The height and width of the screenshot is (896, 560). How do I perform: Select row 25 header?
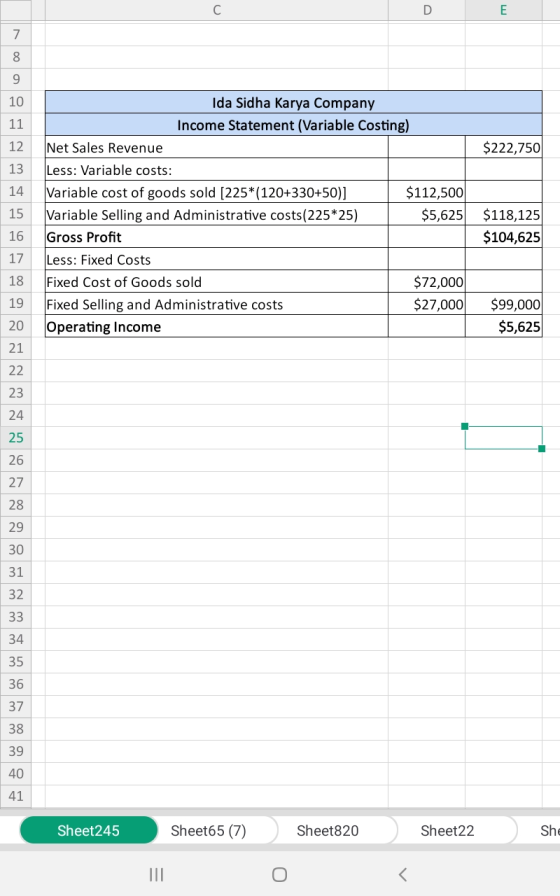click(x=16, y=438)
